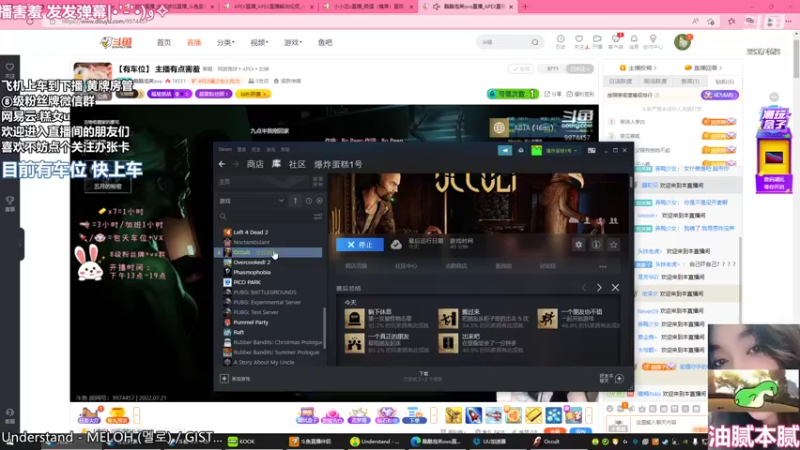Open friends and chat icon in Steam
This screenshot has height=450, width=800.
(619, 379)
